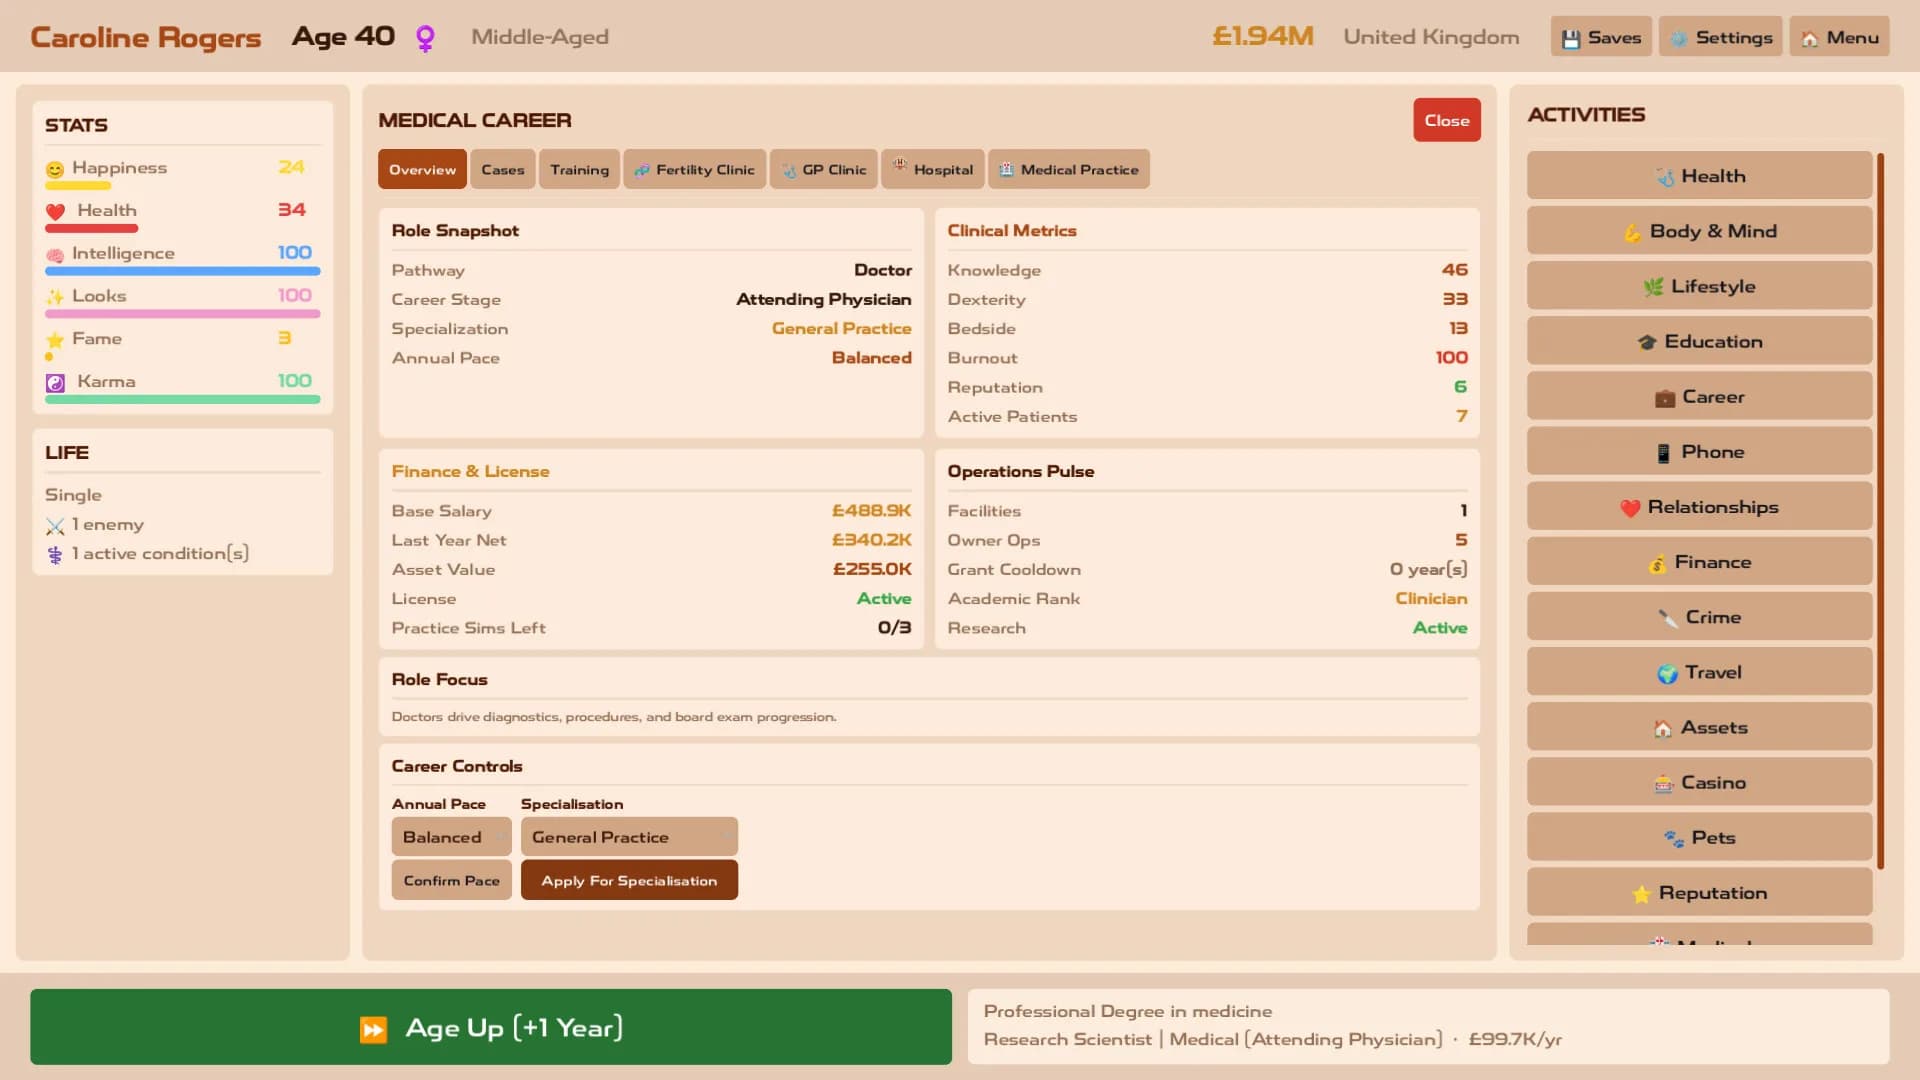
Task: Click the Activities panel scrollbar
Action: coord(1880,511)
